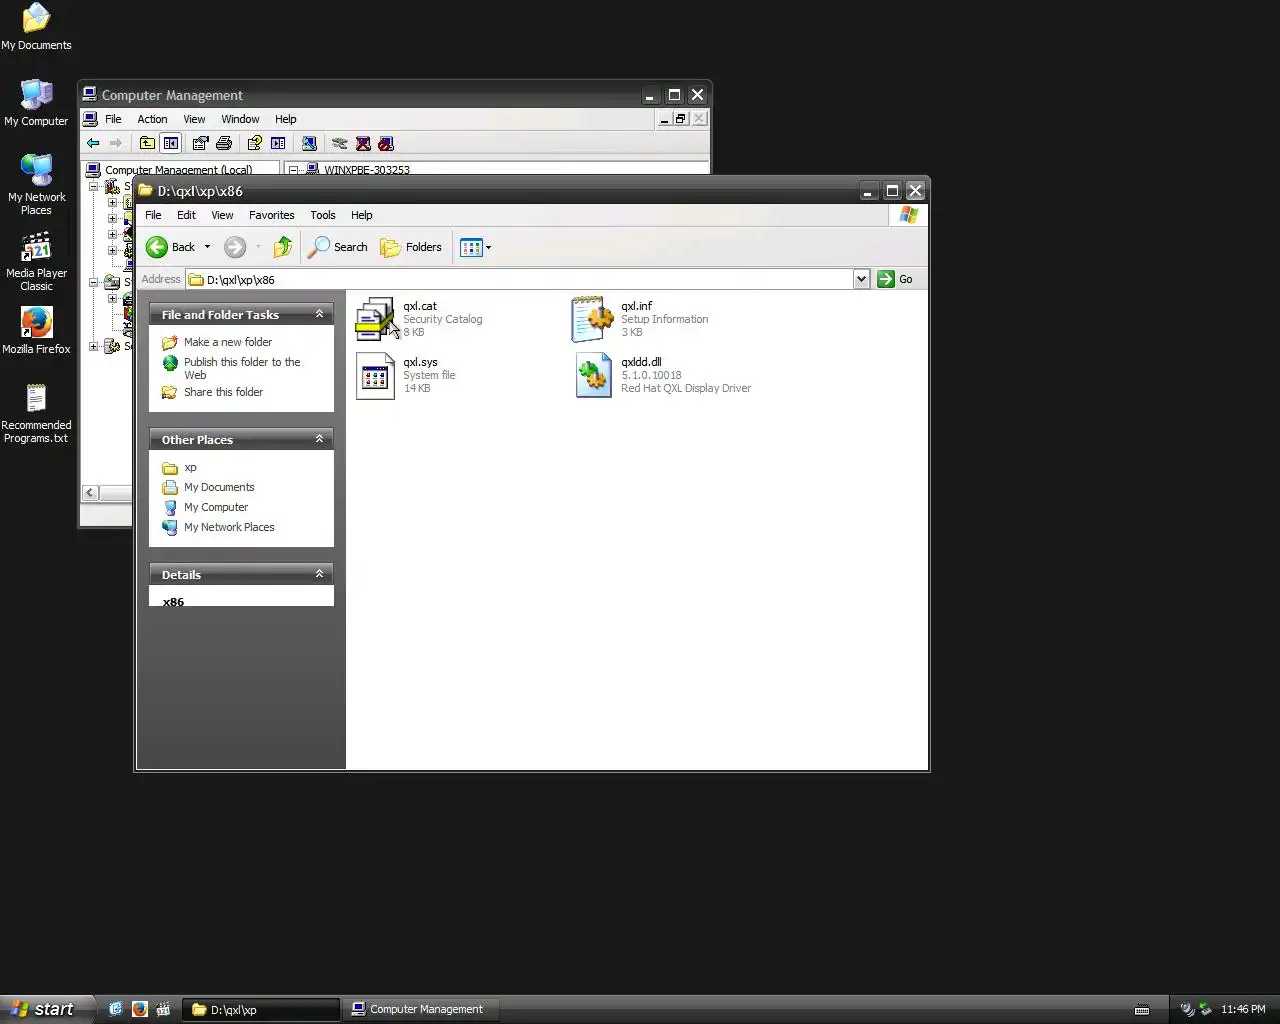Click the qxl.inf file name text
The height and width of the screenshot is (1024, 1280).
click(x=637, y=306)
